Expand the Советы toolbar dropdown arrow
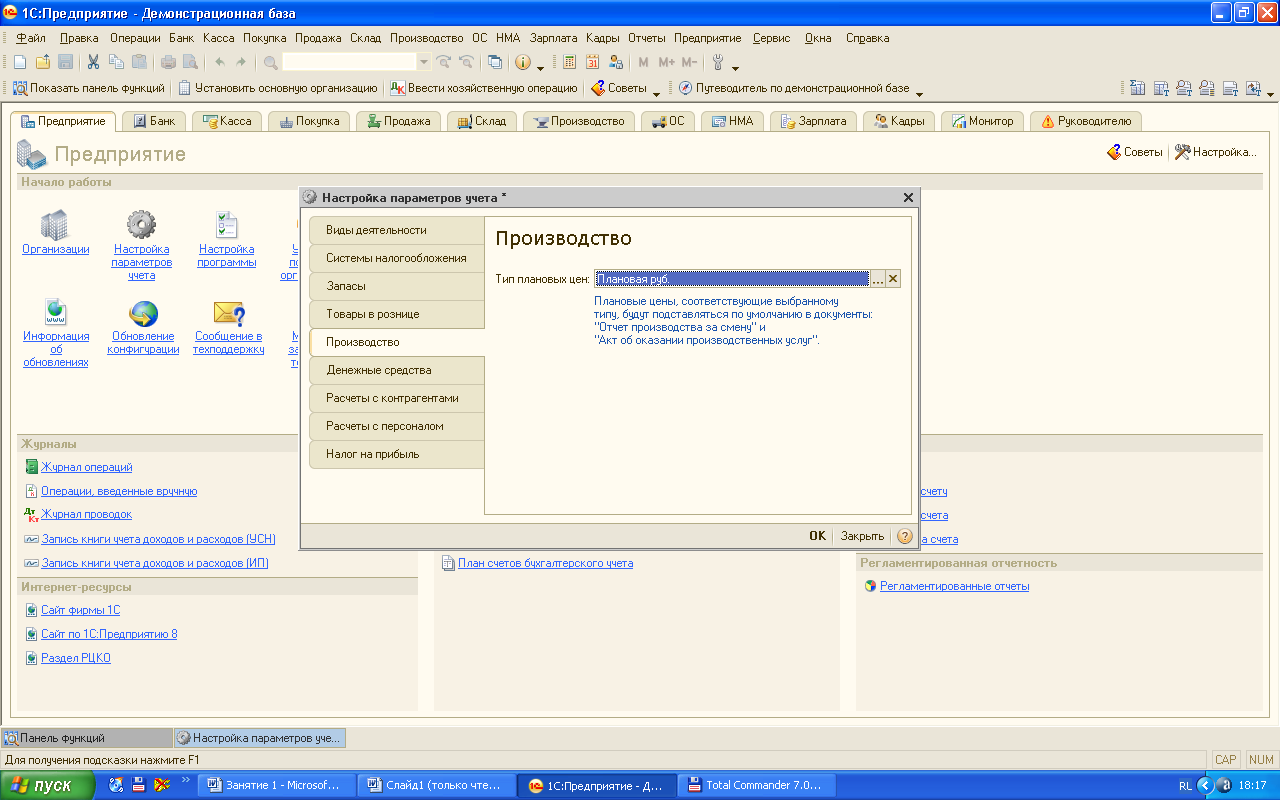This screenshot has height=800, width=1280. [x=656, y=92]
